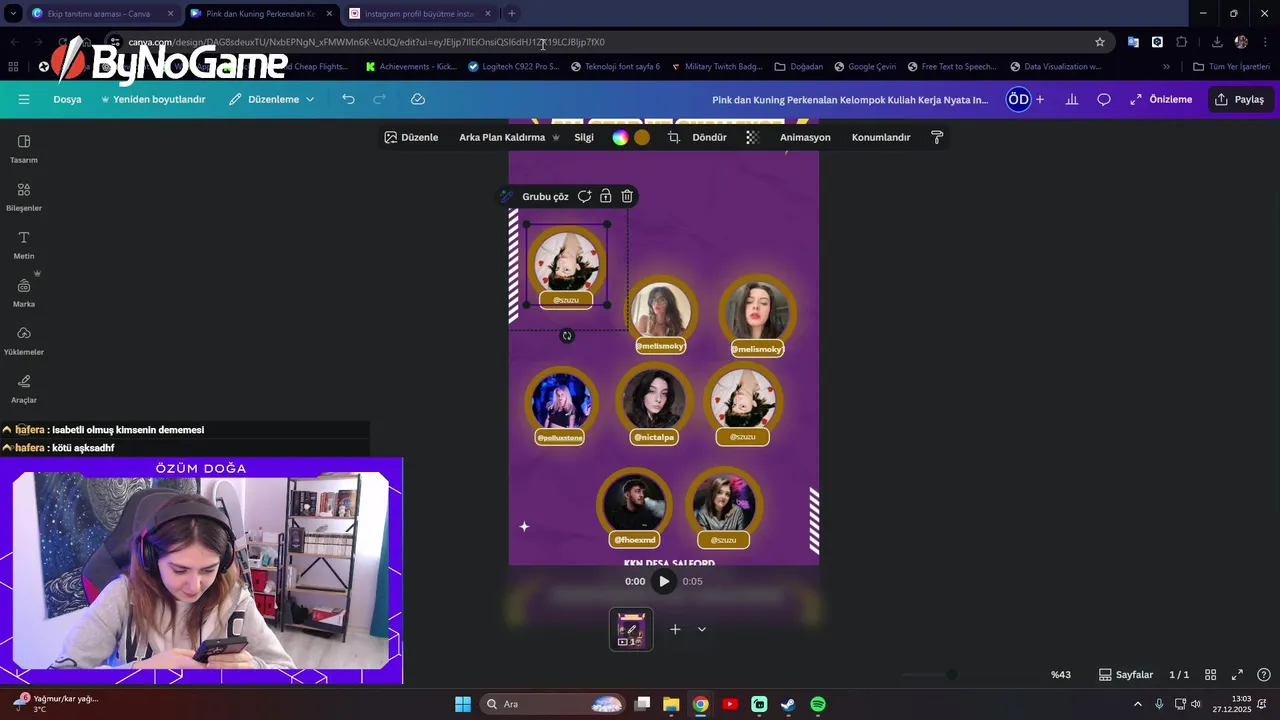Open the comment-refresh icon beside Grubu çöz

584,196
